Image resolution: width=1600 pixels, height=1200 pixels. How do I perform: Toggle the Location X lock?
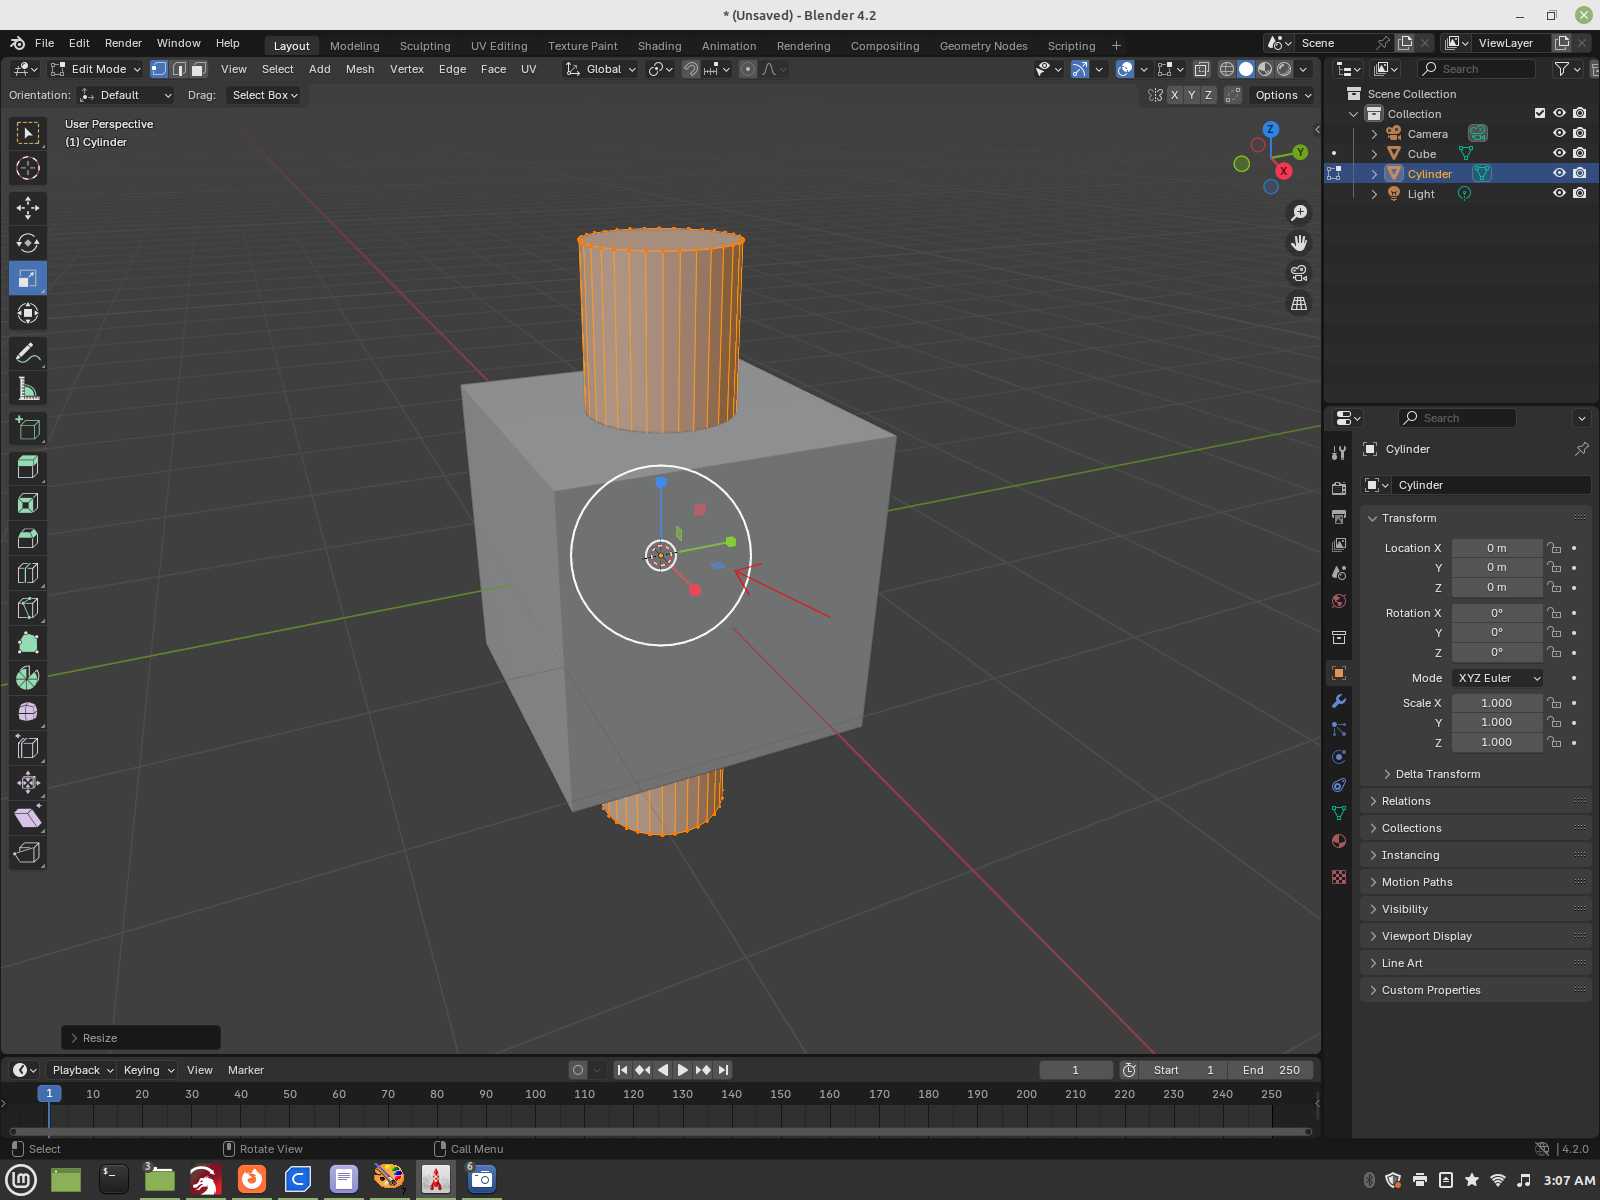point(1554,548)
